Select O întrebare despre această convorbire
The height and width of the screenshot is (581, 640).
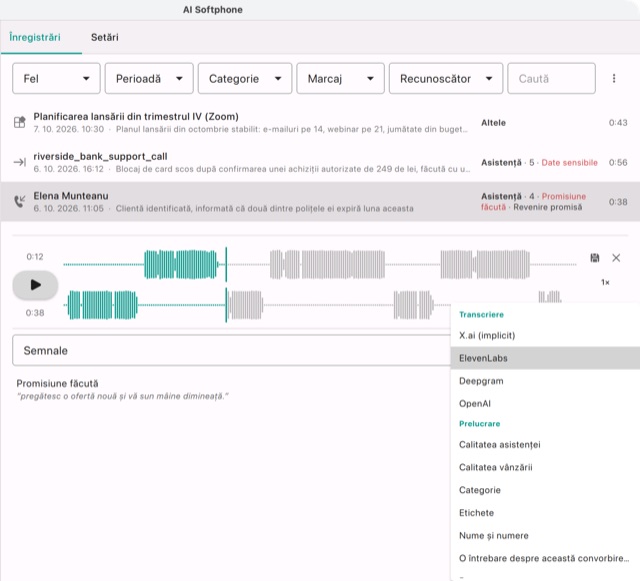(x=545, y=558)
